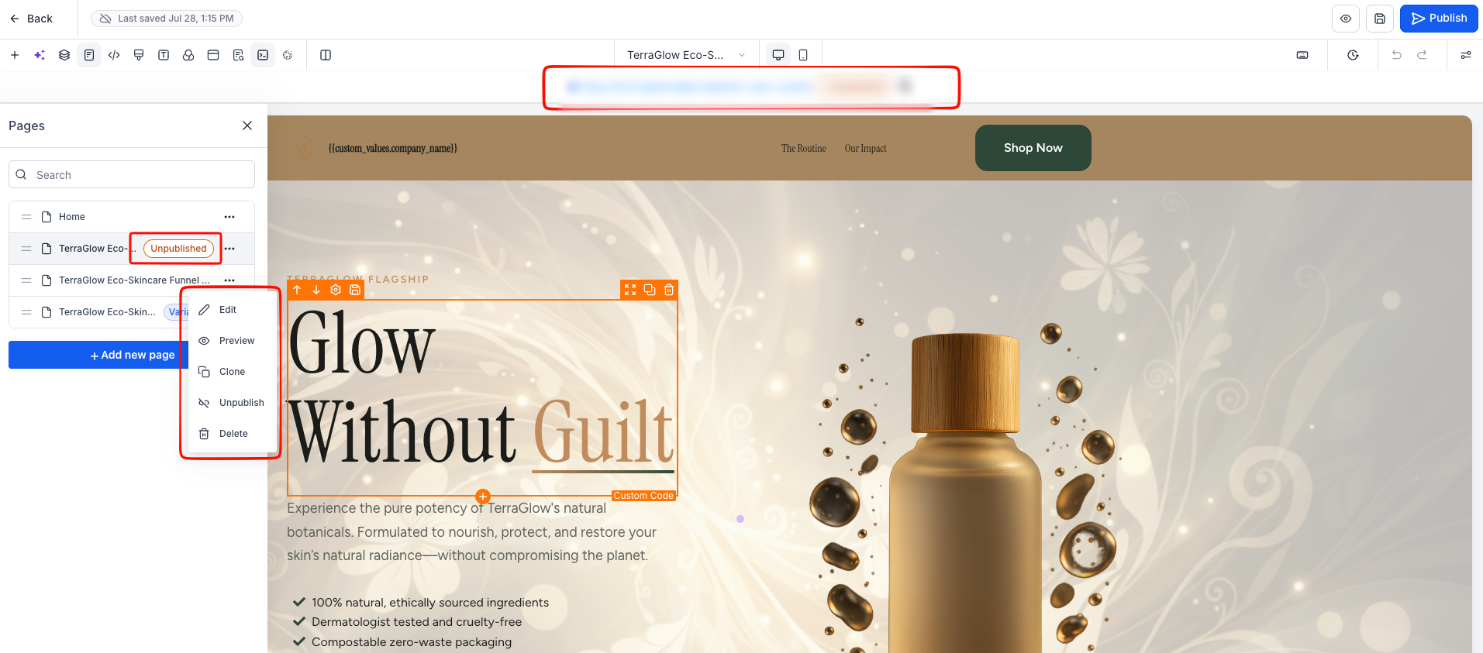Duplicate the selected element copy icon
Viewport: 1483px width, 653px height.
pyautogui.click(x=650, y=290)
